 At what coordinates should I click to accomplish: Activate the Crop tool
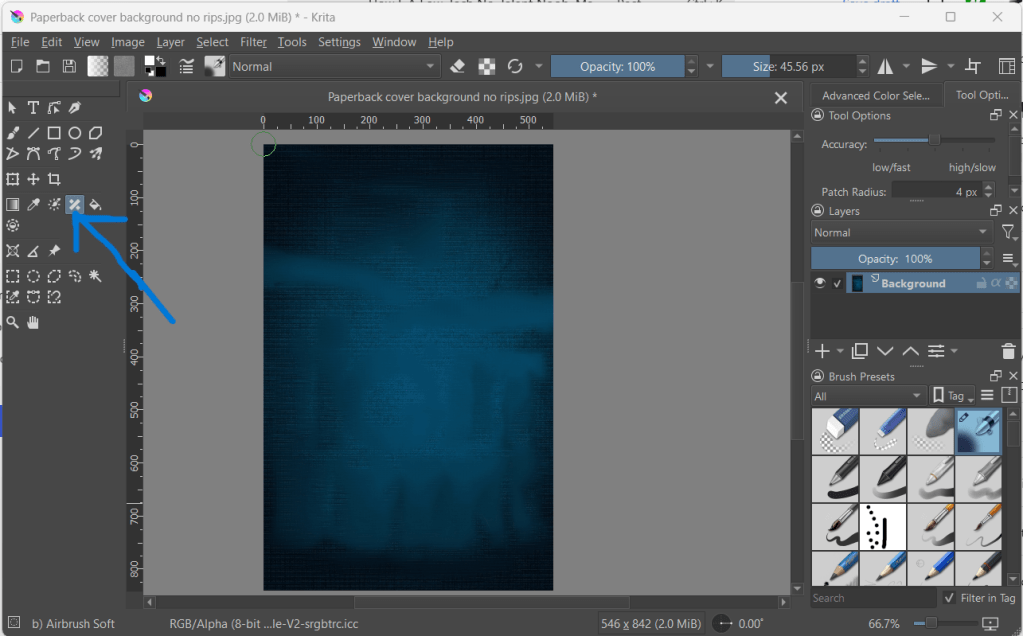[x=54, y=179]
